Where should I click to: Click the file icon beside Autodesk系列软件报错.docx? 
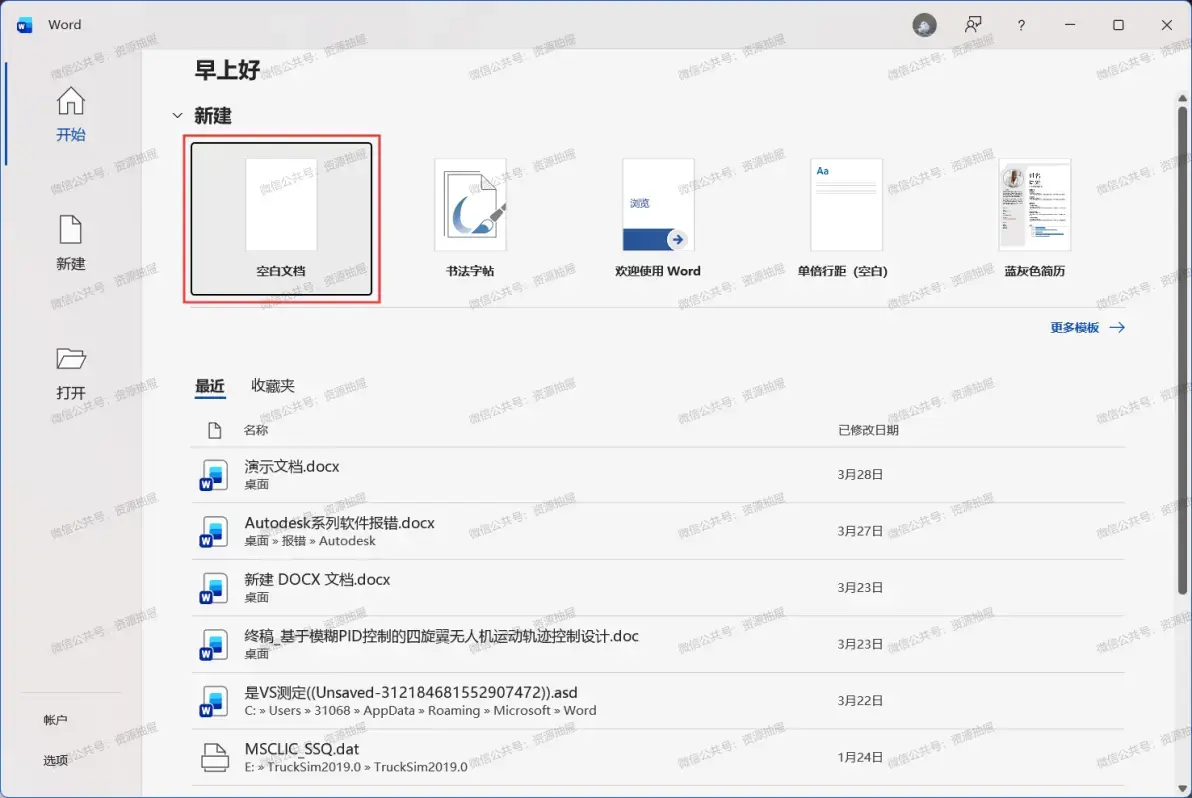[x=214, y=531]
